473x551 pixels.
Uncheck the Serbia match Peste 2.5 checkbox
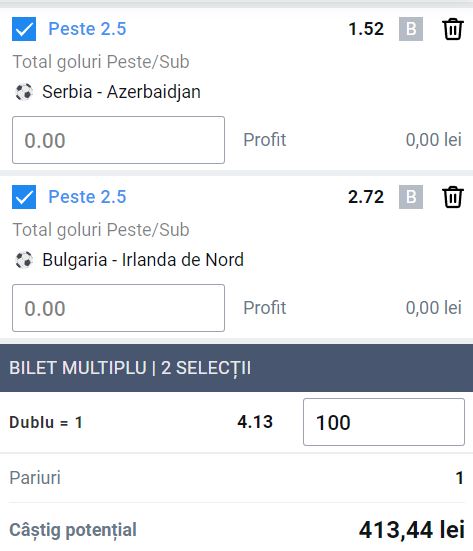tap(24, 29)
